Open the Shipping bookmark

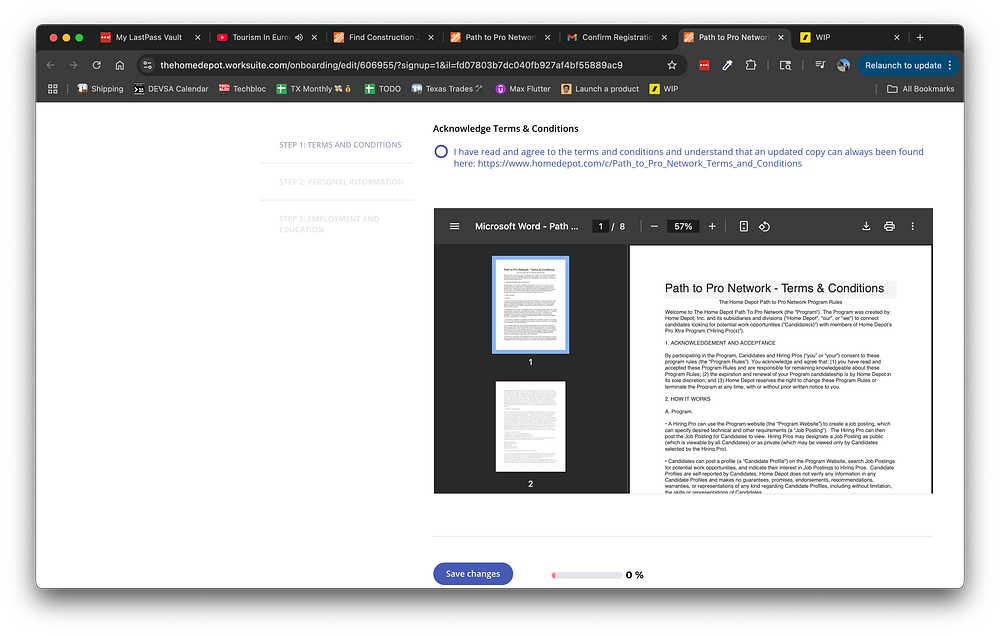pyautogui.click(x=100, y=89)
